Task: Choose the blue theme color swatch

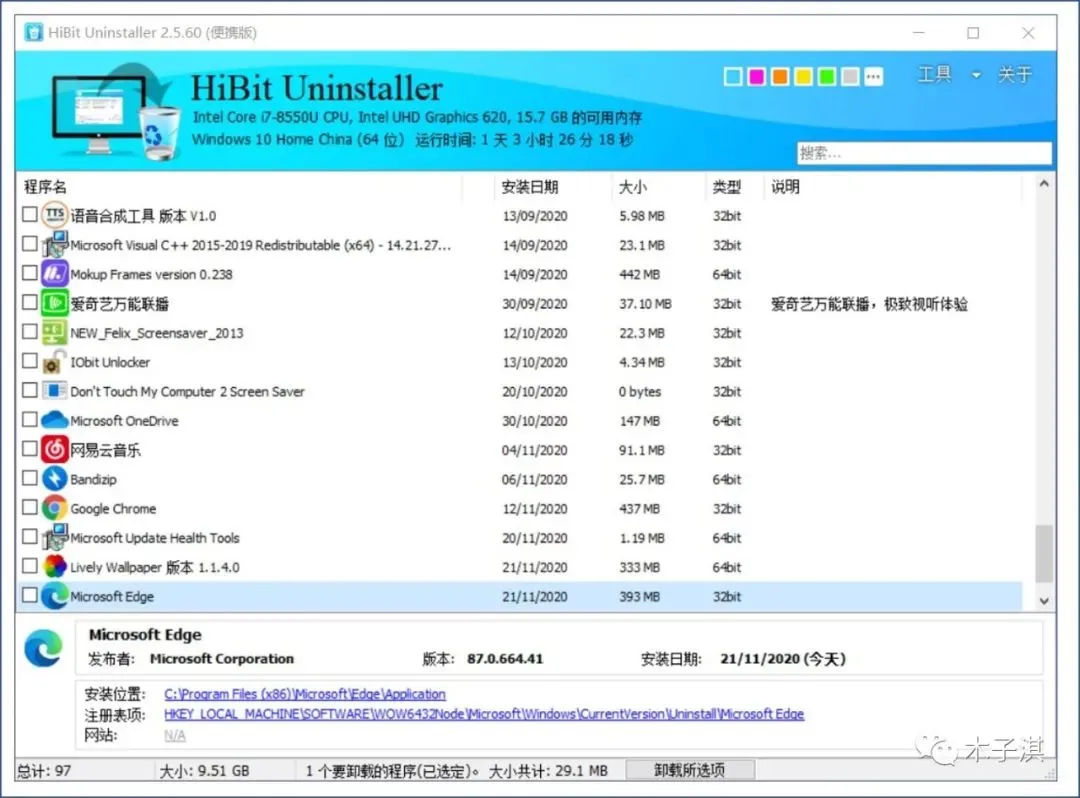Action: 733,76
